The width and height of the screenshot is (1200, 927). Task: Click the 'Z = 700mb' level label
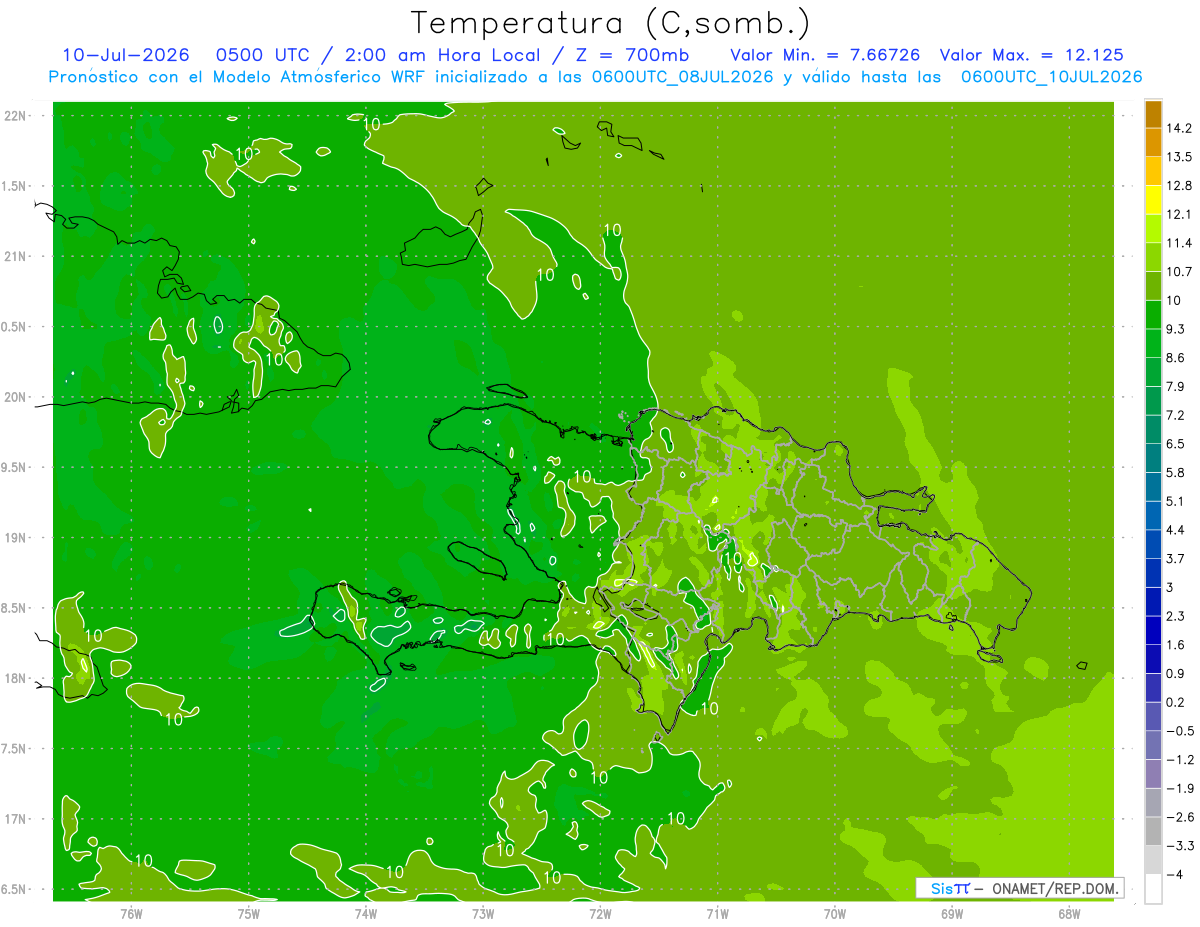point(630,55)
